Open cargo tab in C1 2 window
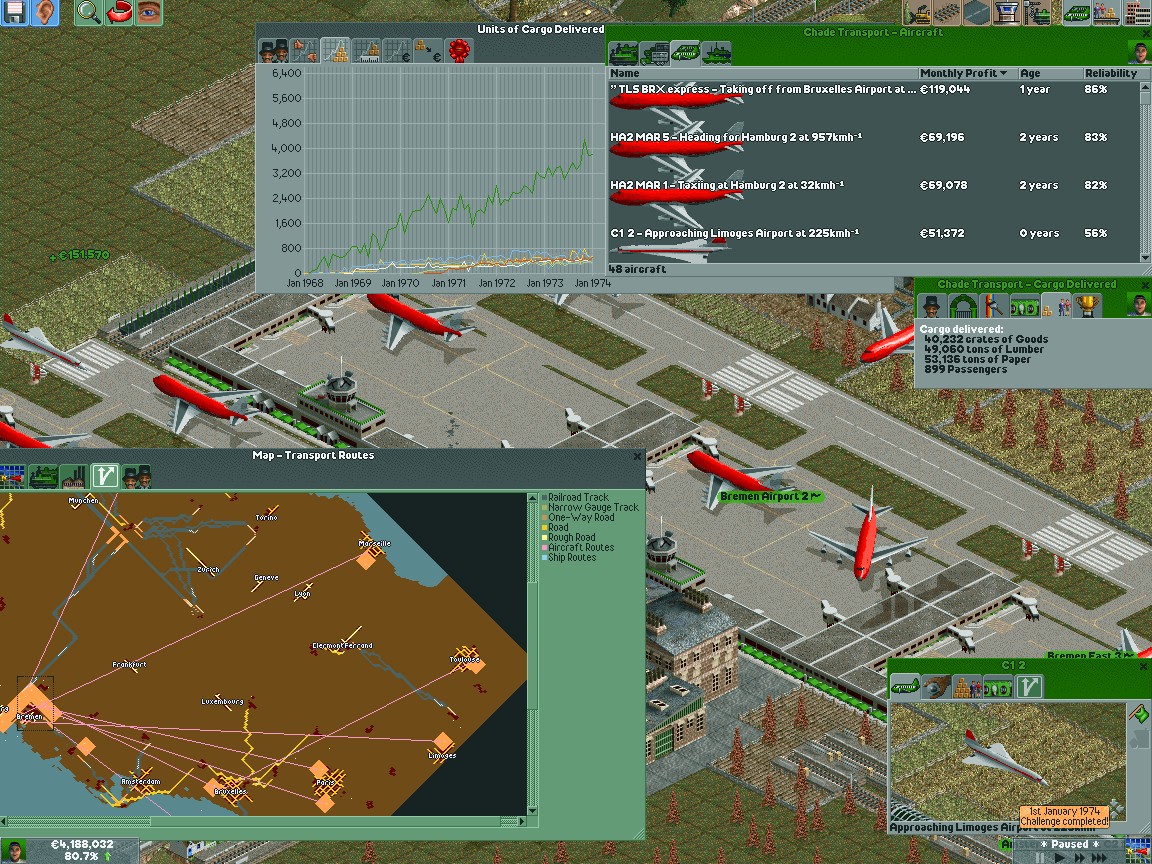1152x864 pixels. [x=966, y=687]
